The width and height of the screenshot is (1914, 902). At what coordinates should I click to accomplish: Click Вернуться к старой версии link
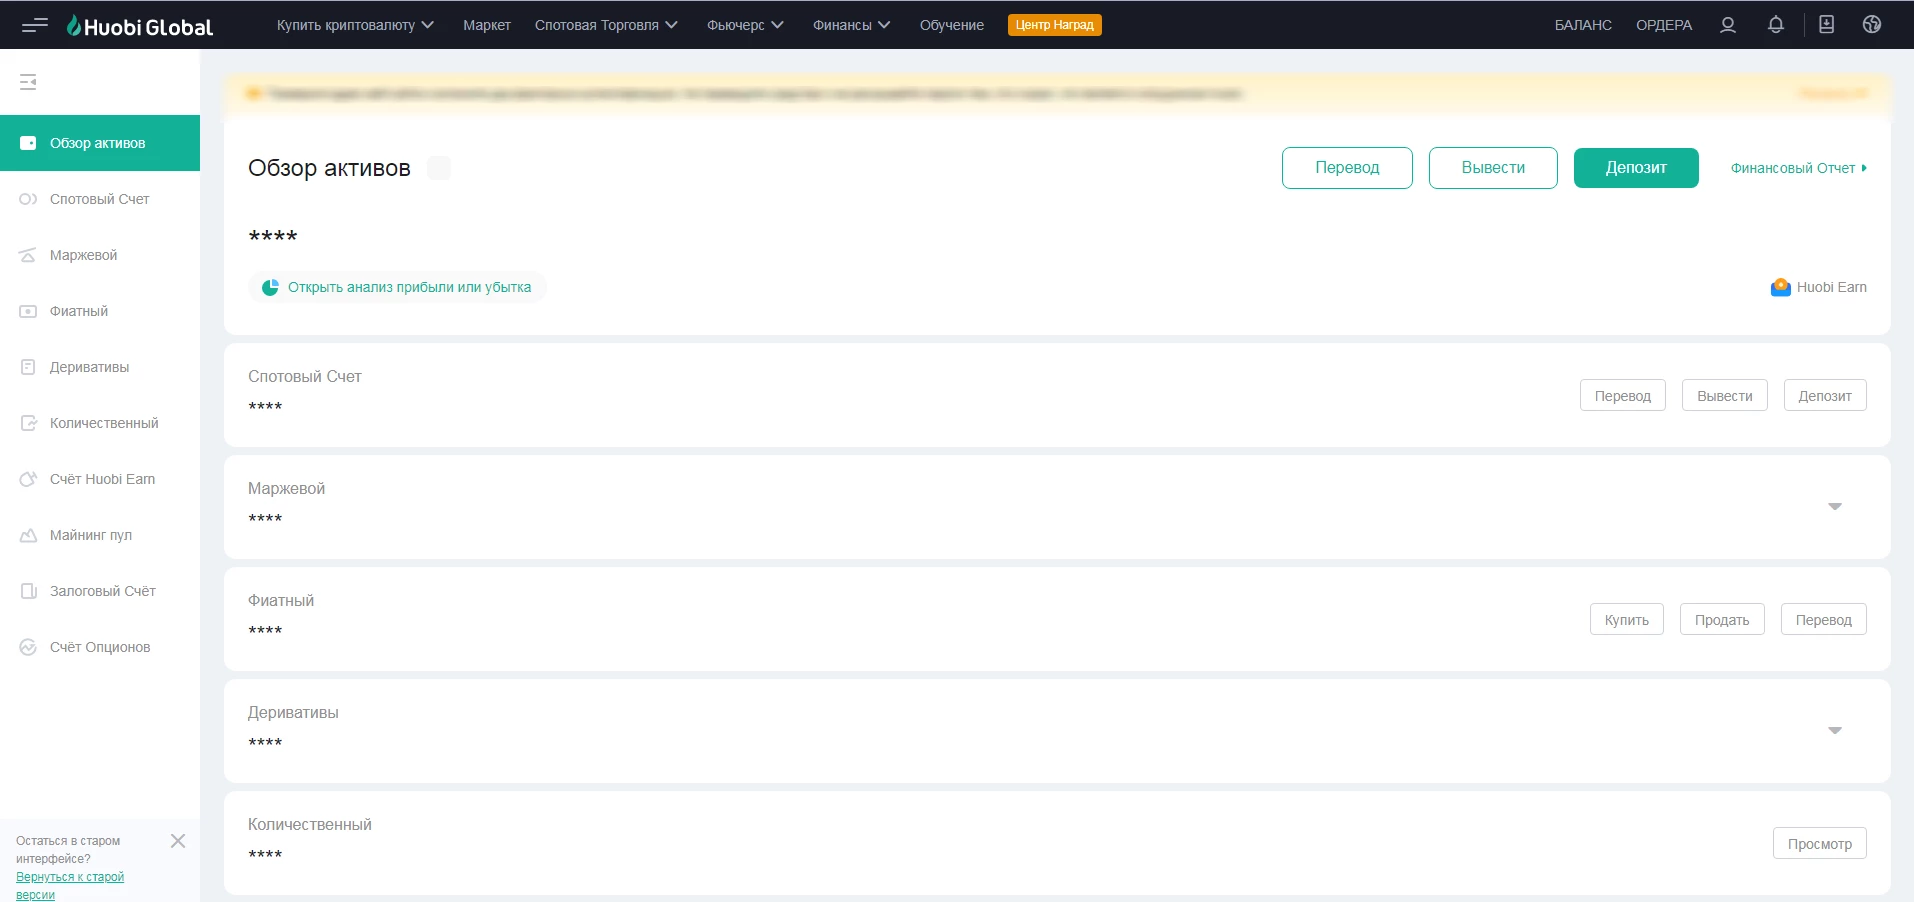point(70,885)
